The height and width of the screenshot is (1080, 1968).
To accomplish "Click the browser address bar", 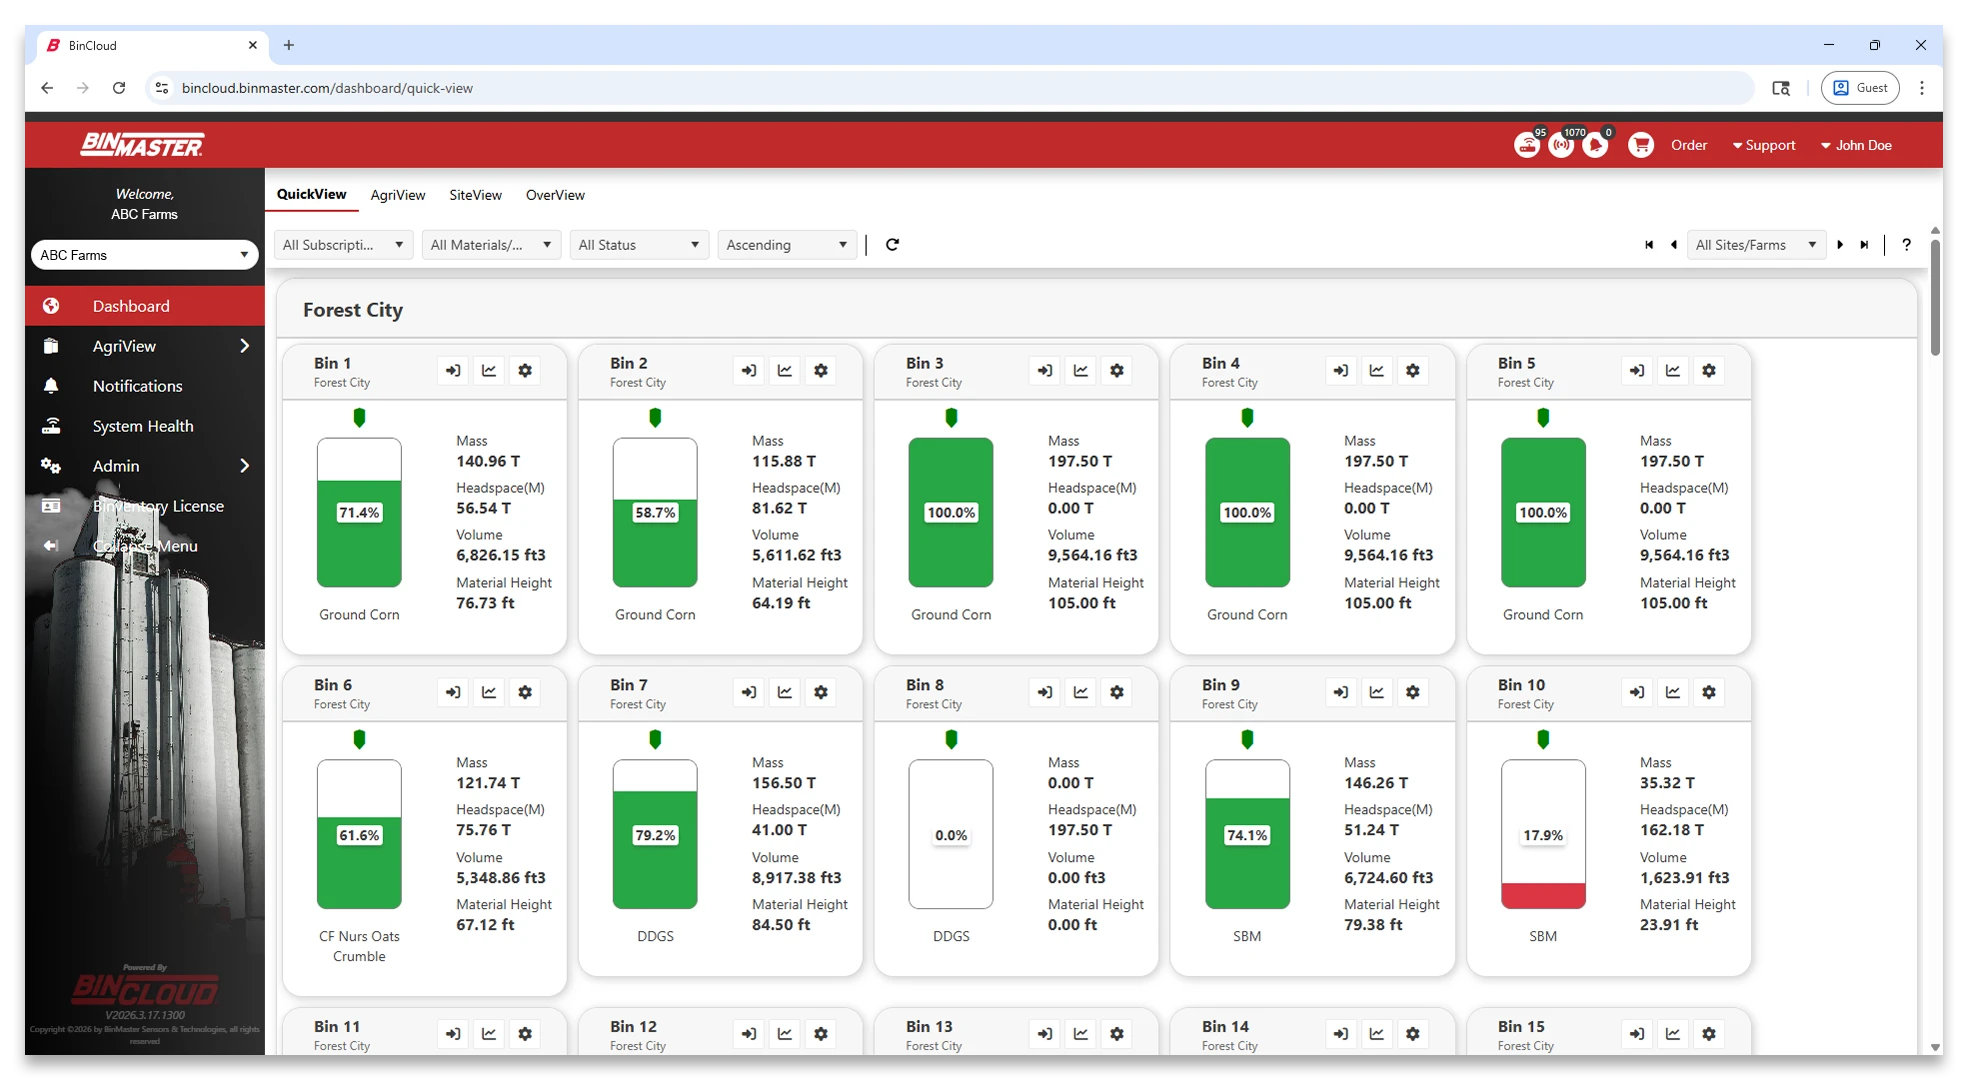I will [950, 88].
